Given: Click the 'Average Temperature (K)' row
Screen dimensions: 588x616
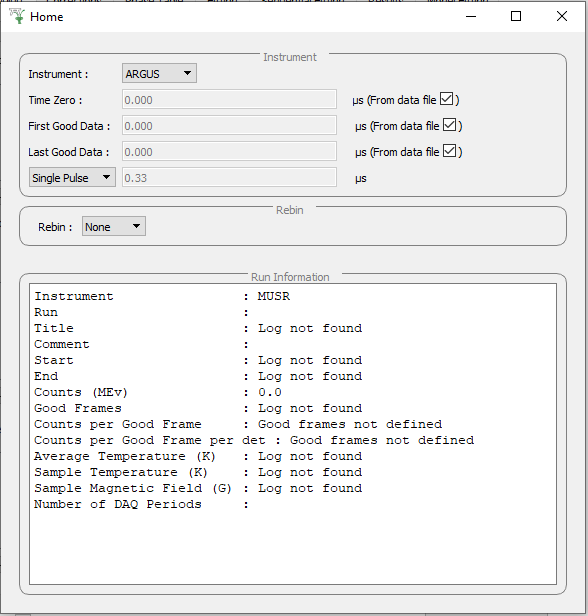Looking at the screenshot, I should point(198,456).
